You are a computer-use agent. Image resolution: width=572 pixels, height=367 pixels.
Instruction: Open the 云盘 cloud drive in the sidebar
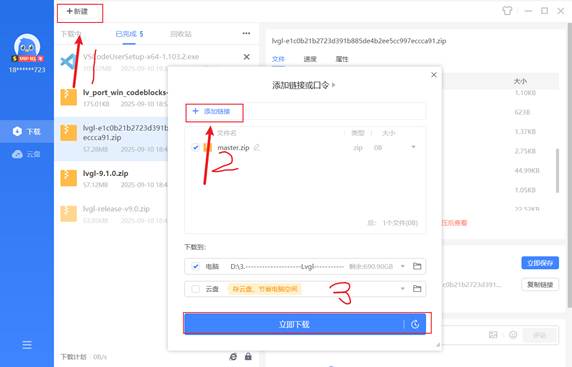[x=27, y=154]
